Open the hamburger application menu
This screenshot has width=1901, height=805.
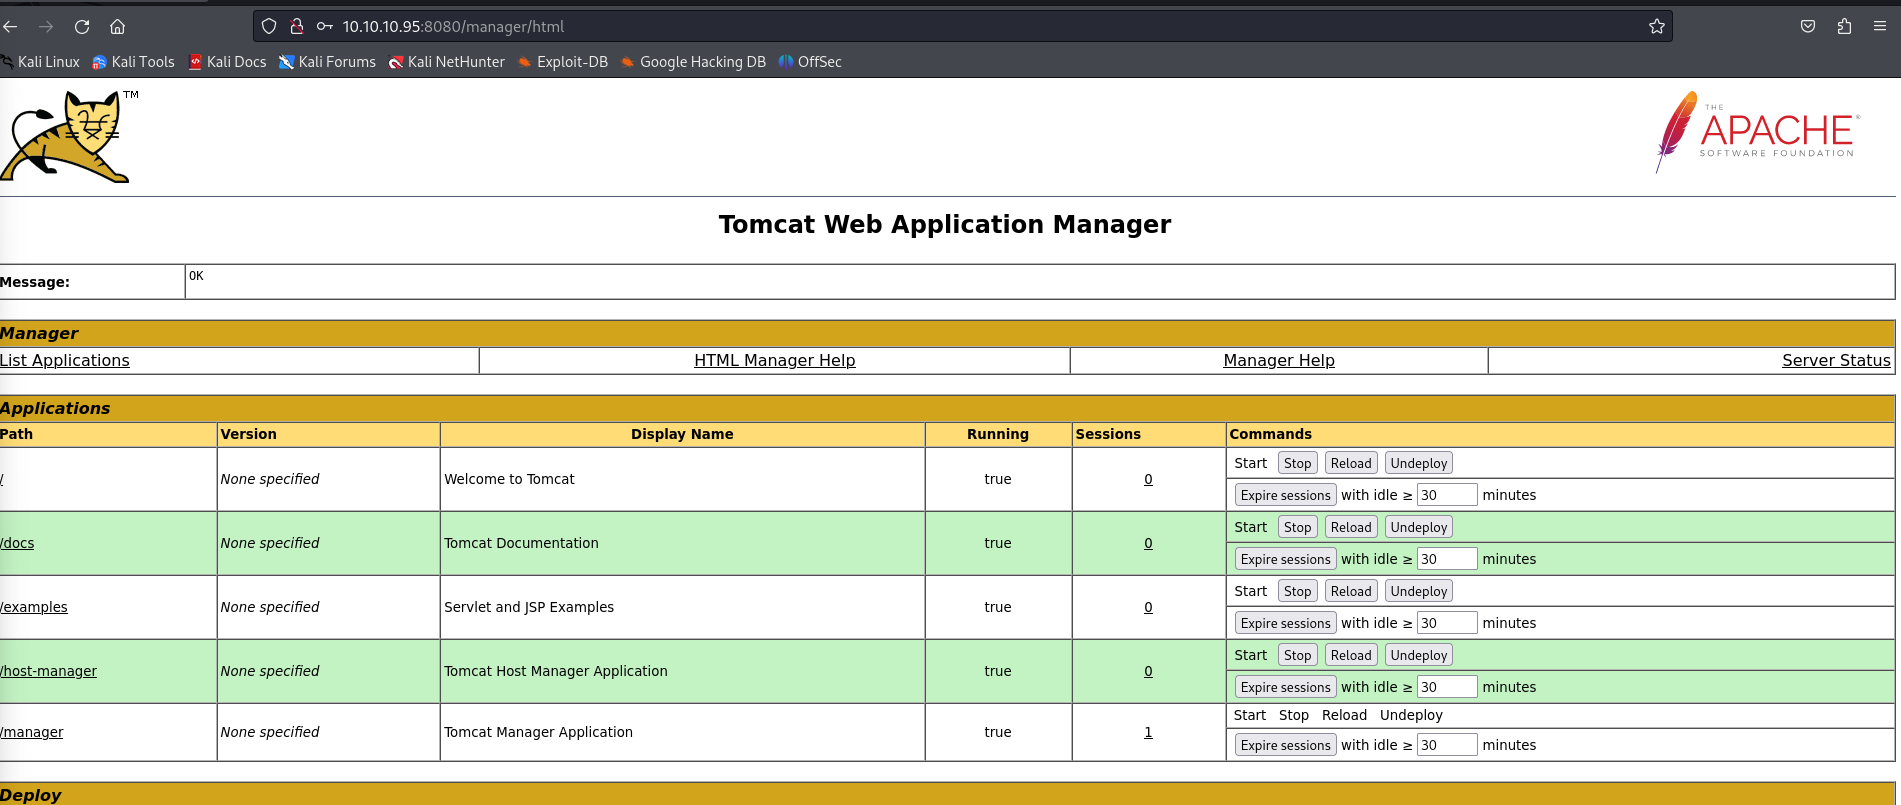click(1880, 27)
